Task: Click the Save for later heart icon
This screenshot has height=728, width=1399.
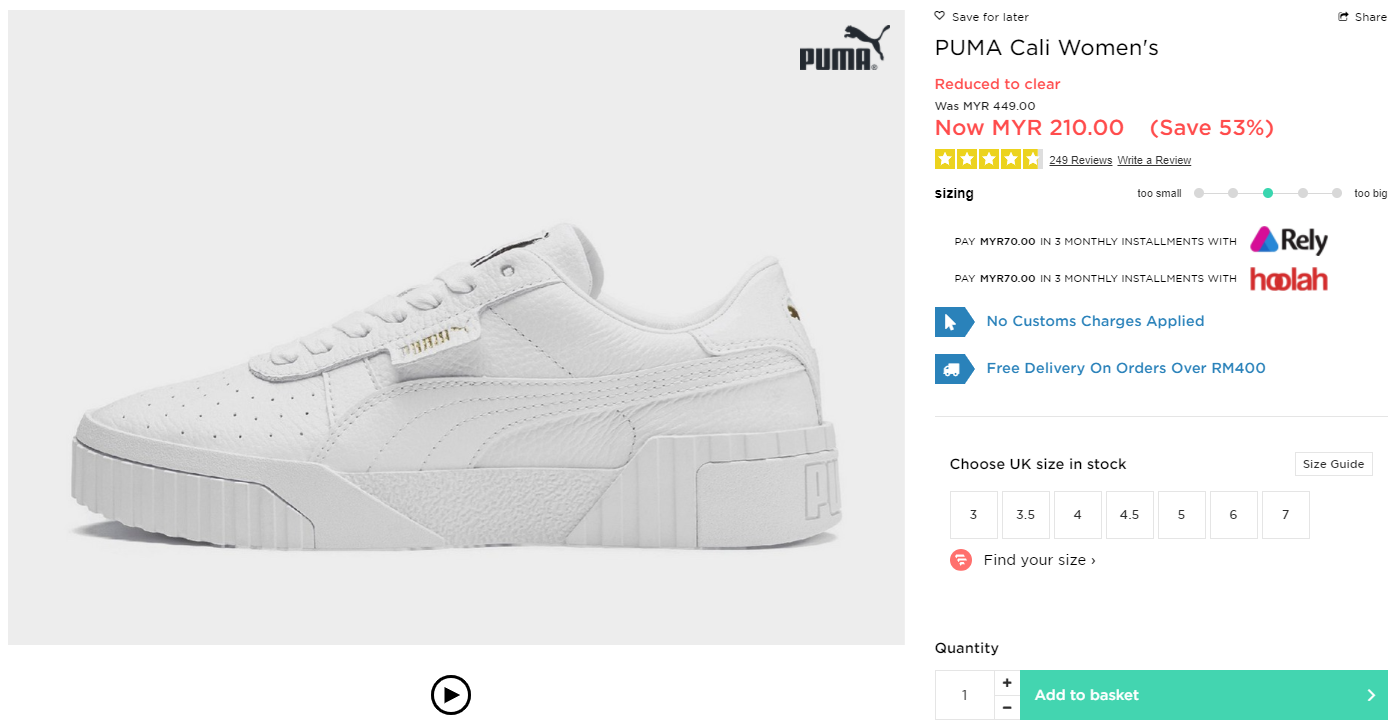Action: (x=939, y=16)
